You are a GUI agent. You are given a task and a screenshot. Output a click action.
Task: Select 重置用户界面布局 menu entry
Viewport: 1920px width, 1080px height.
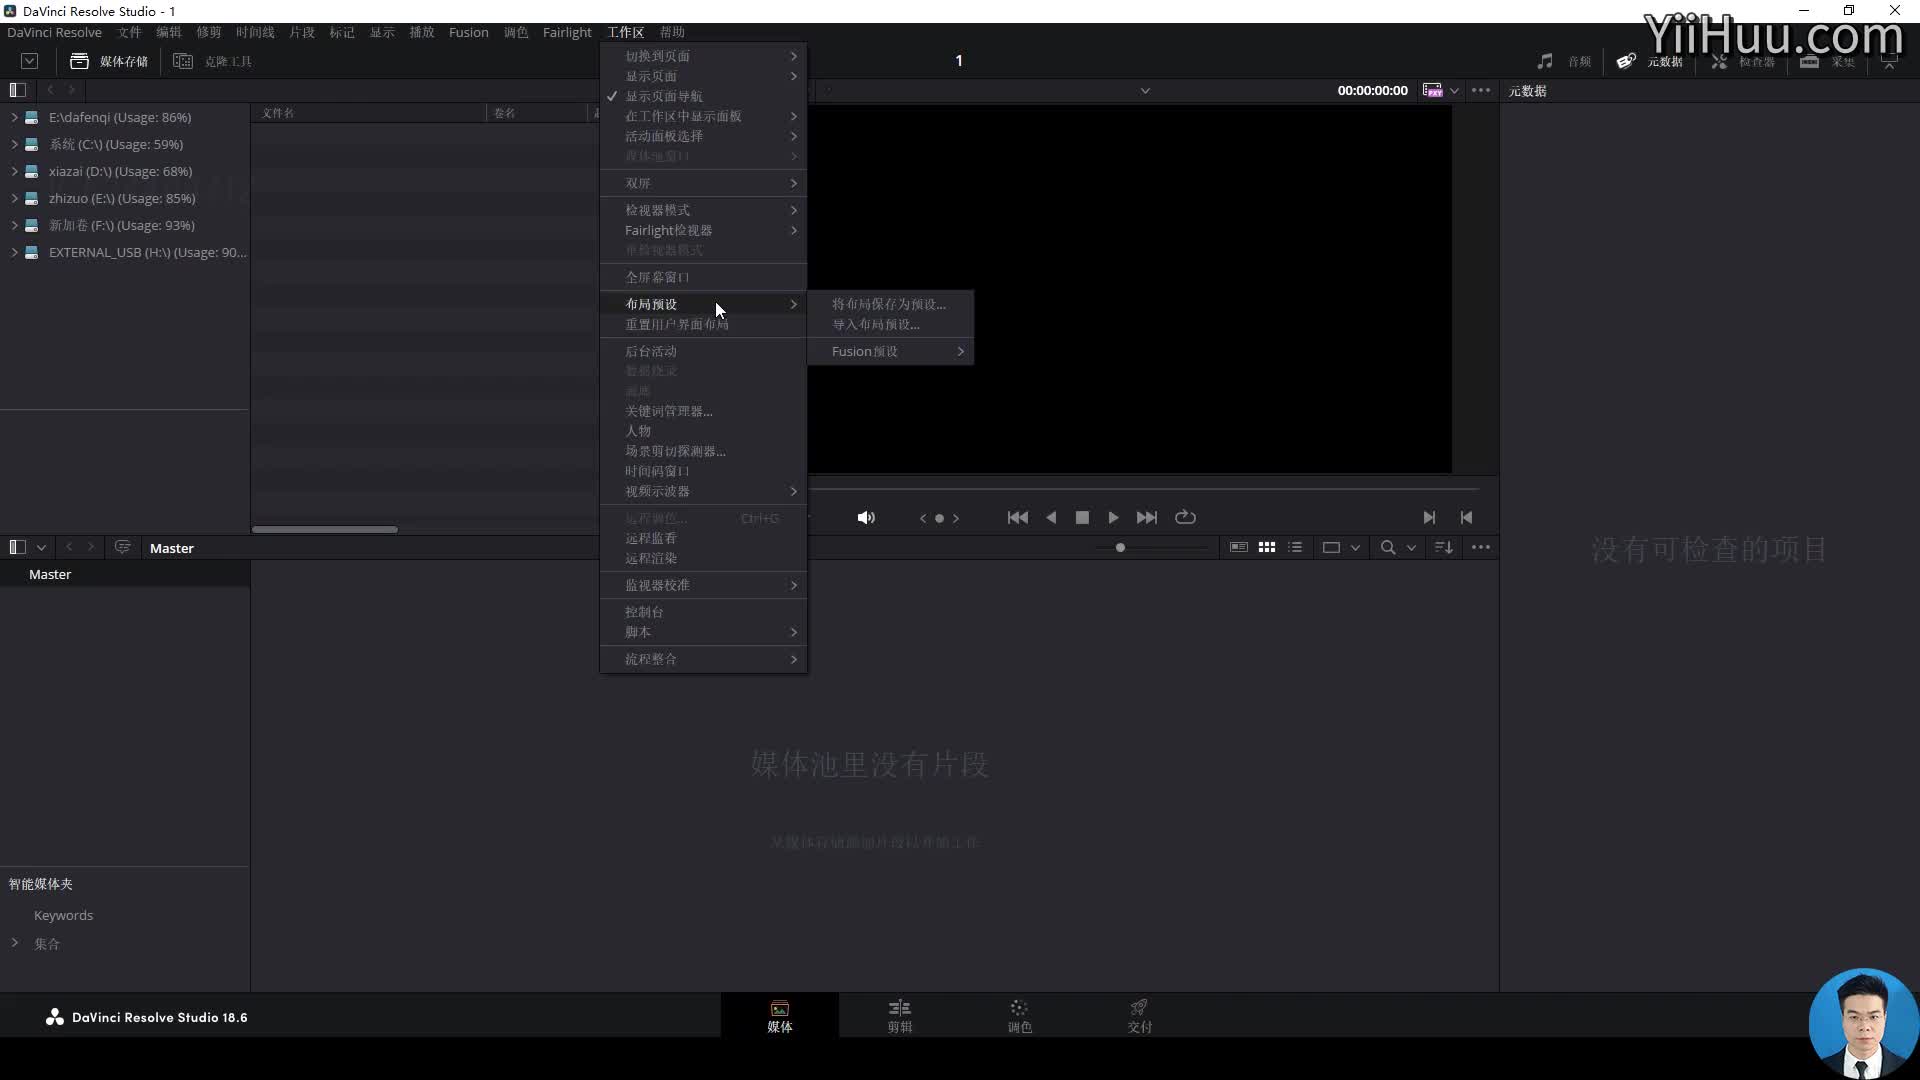[x=703, y=324]
